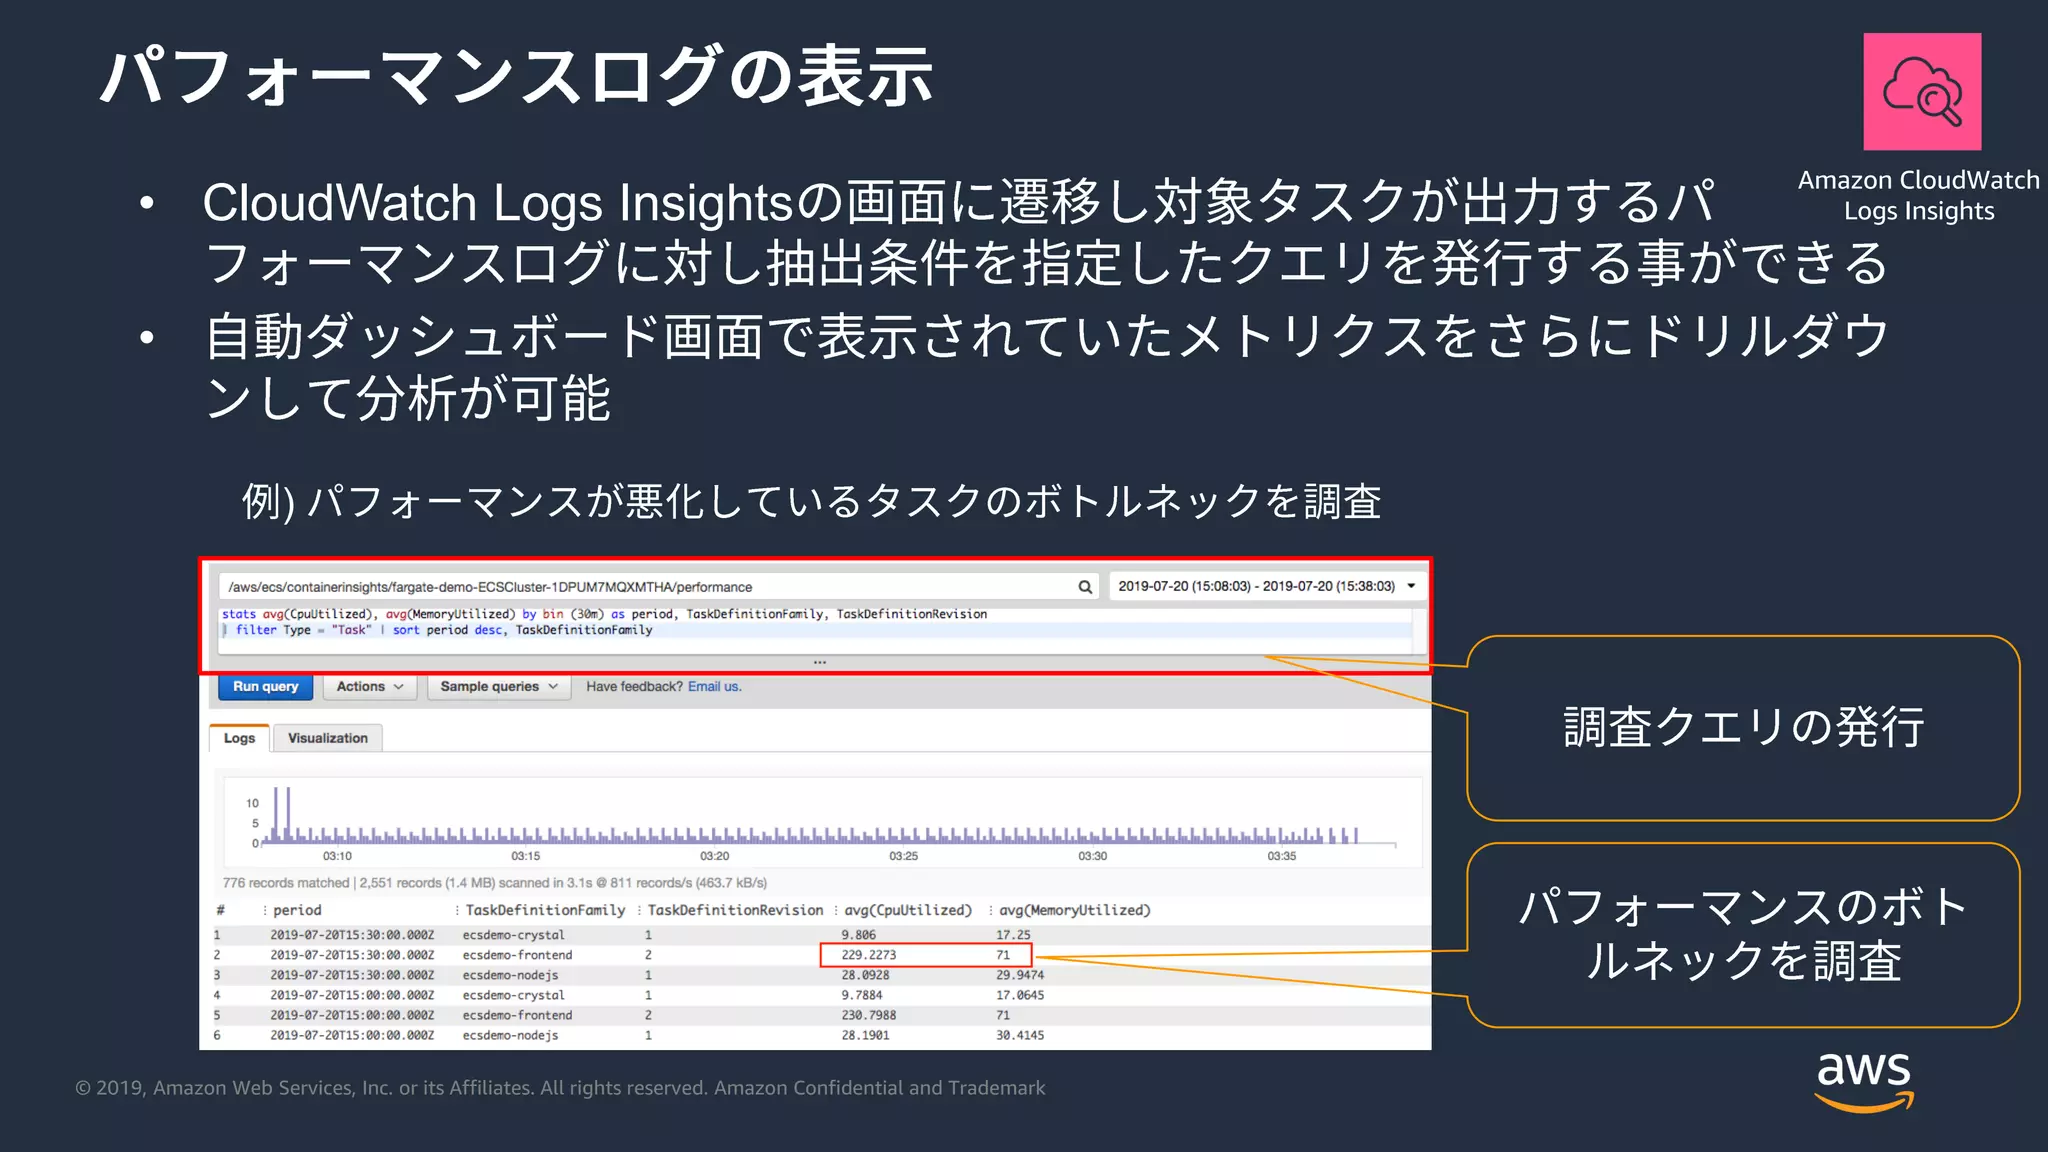Click the Amazon CloudWatch Logs Insights icon
The image size is (2048, 1152).
1922,92
